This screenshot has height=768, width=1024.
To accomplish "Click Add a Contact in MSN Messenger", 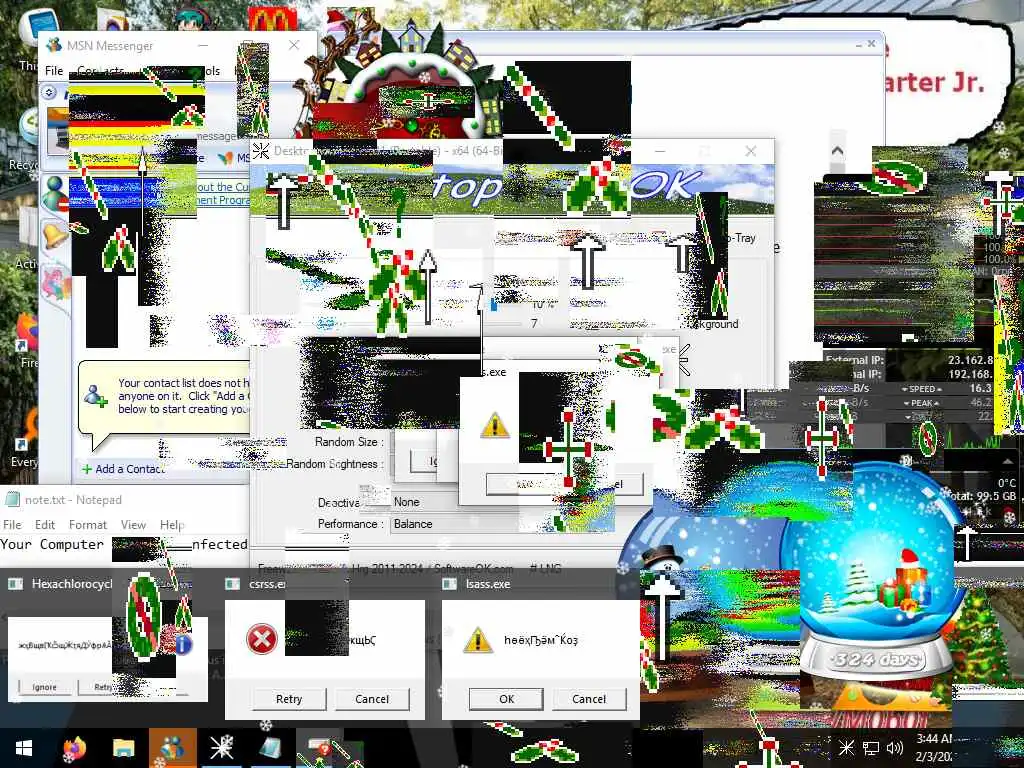I will pyautogui.click(x=124, y=469).
